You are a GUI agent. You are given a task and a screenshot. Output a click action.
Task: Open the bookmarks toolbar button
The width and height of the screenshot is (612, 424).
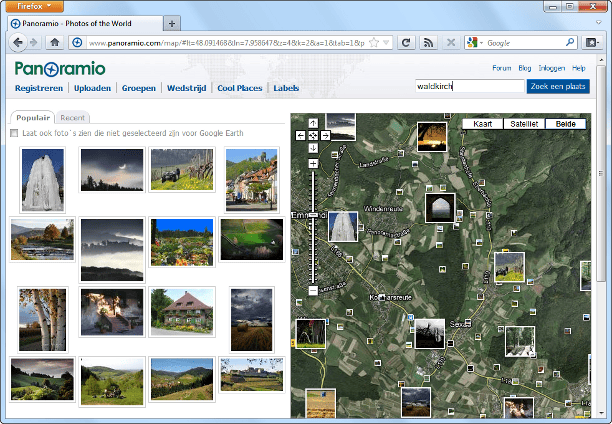pyautogui.click(x=592, y=43)
